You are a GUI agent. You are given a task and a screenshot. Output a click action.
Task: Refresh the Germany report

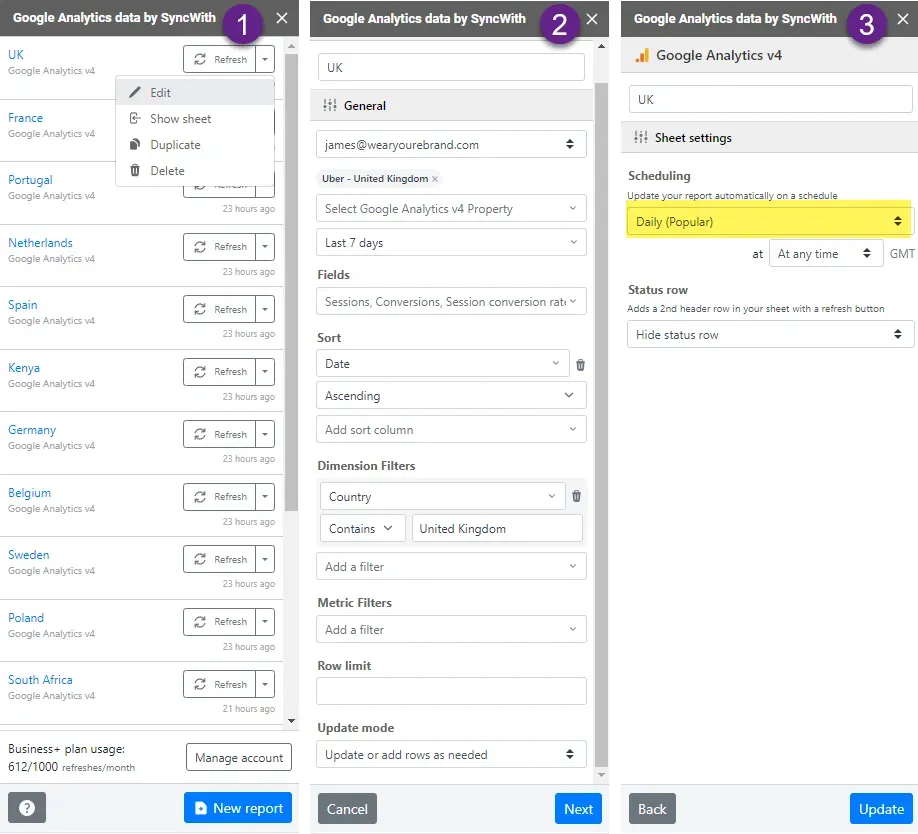tap(220, 434)
